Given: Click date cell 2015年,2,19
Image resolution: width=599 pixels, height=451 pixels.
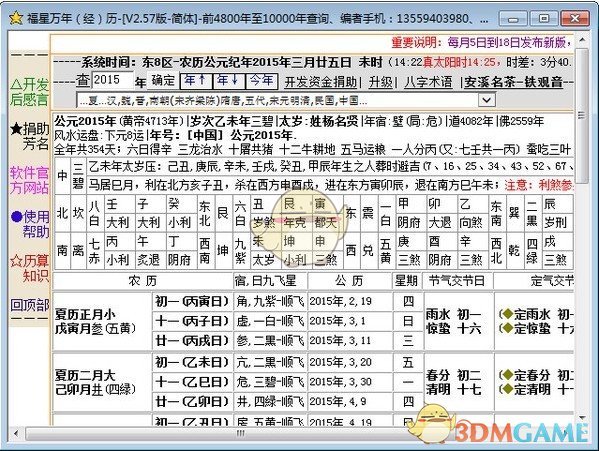Looking at the screenshot, I should point(350,302).
